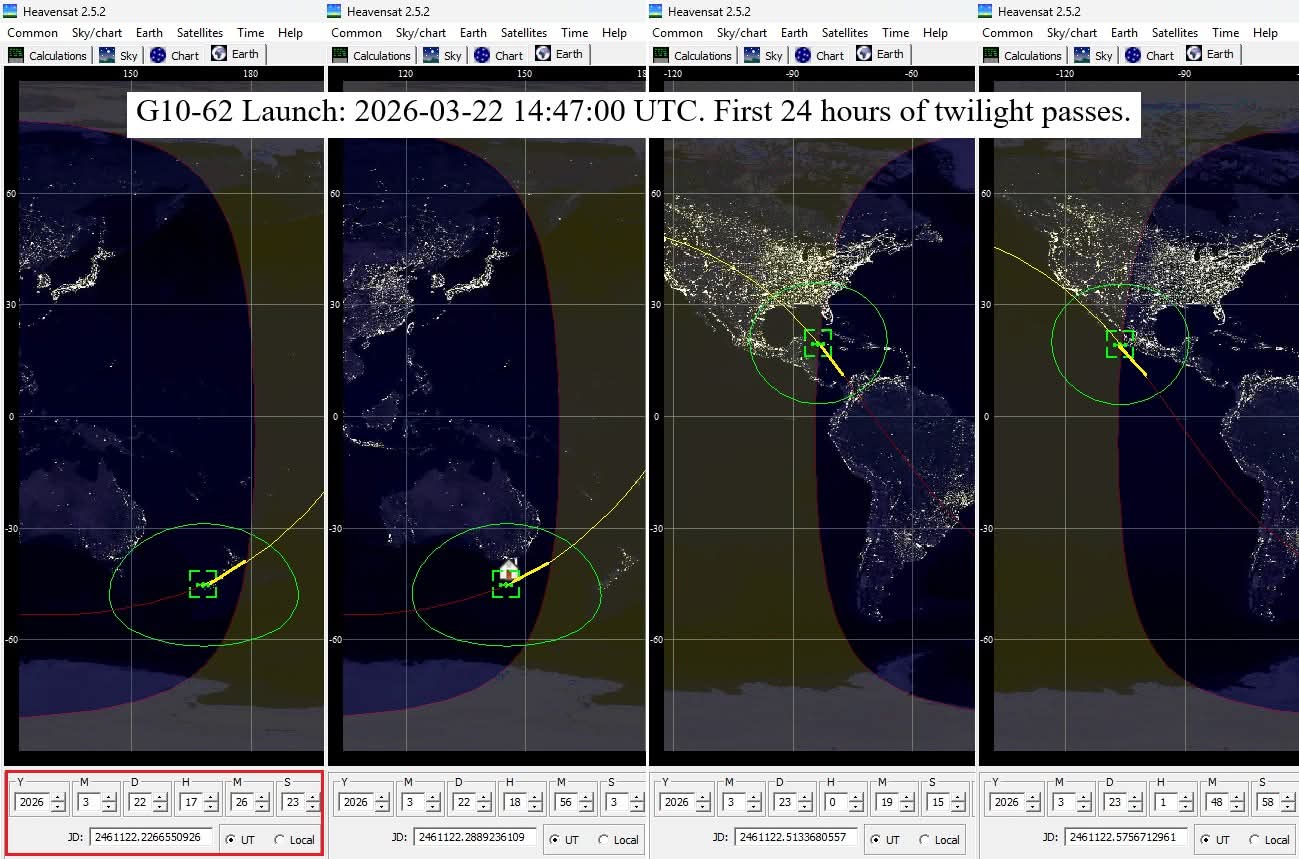Click the Calculations icon in the leftmost window
The height and width of the screenshot is (859, 1299).
click(17, 55)
